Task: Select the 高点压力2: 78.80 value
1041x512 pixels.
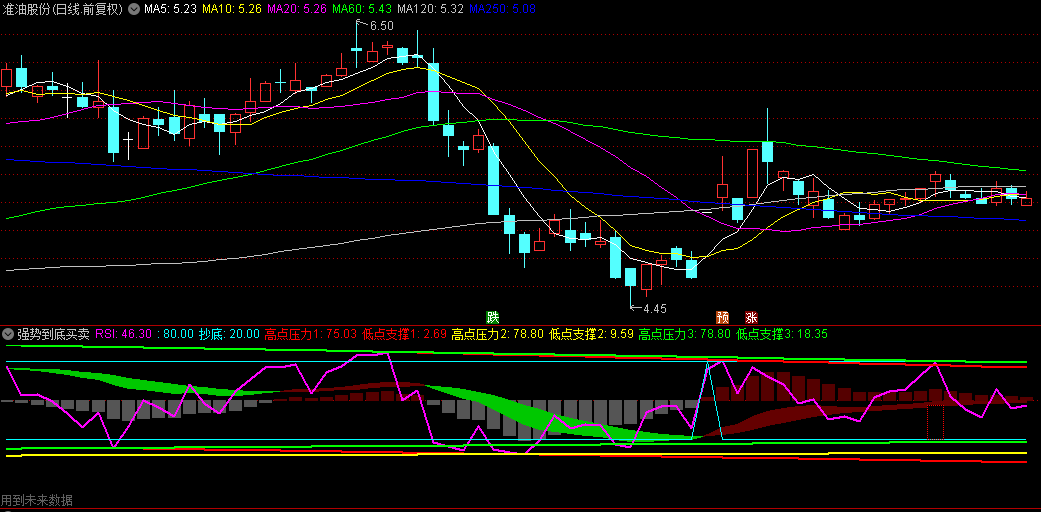Action: pos(497,333)
